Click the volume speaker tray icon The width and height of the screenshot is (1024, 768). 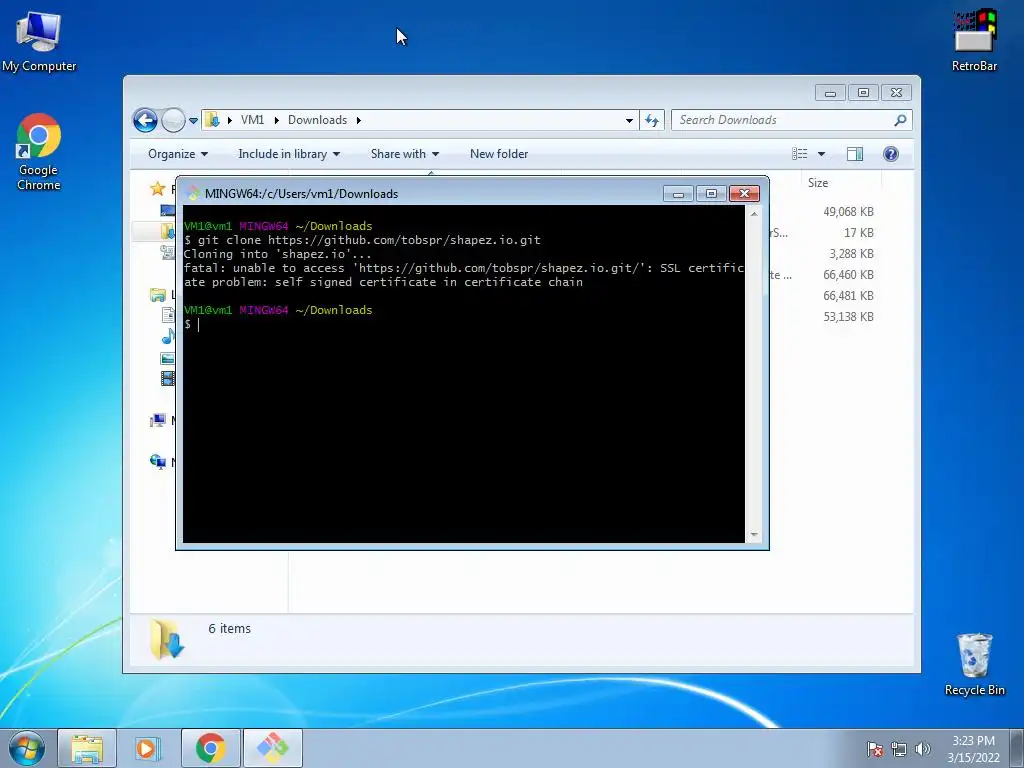(922, 749)
